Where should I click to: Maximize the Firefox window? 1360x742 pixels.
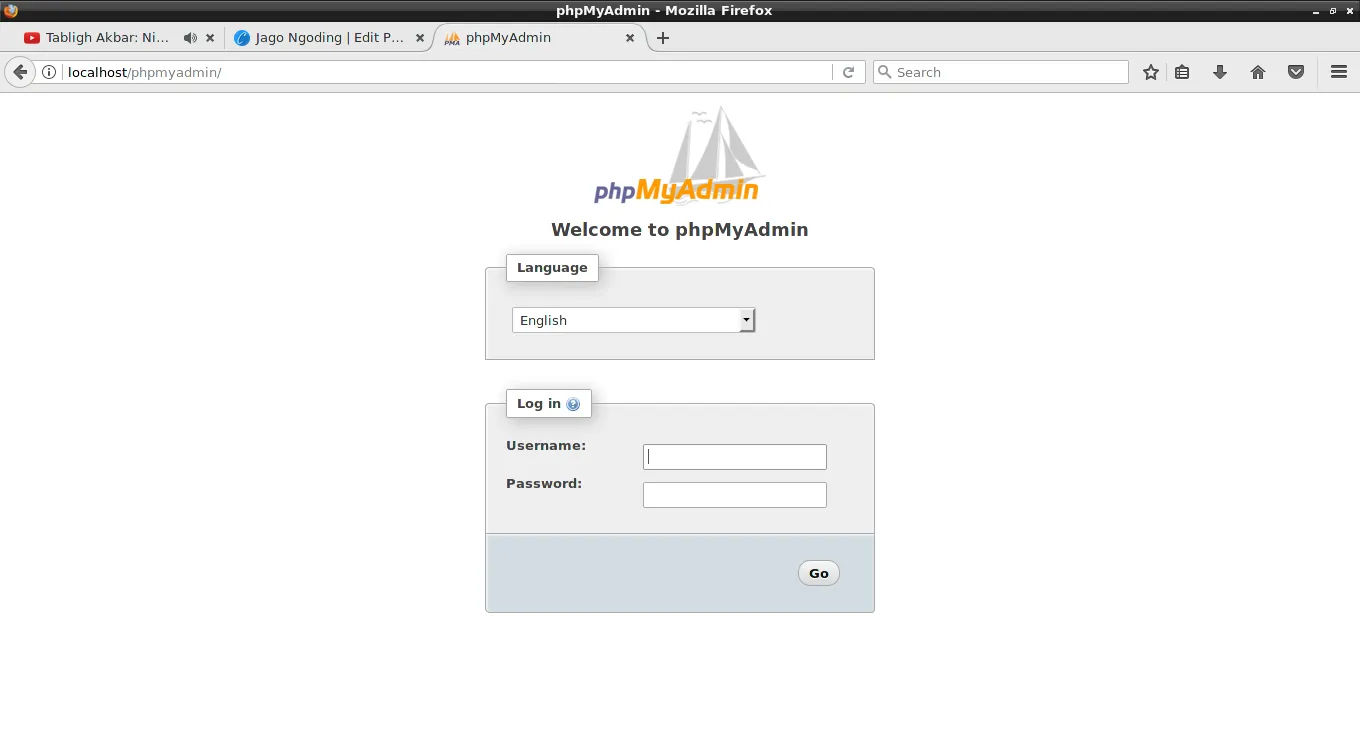(1333, 10)
